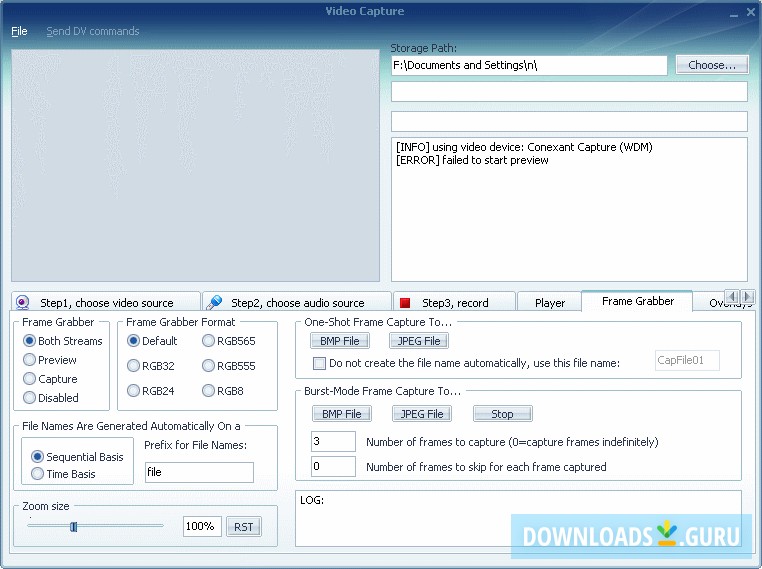The height and width of the screenshot is (569, 762).
Task: Click the number of frames to capture field
Action: (333, 441)
